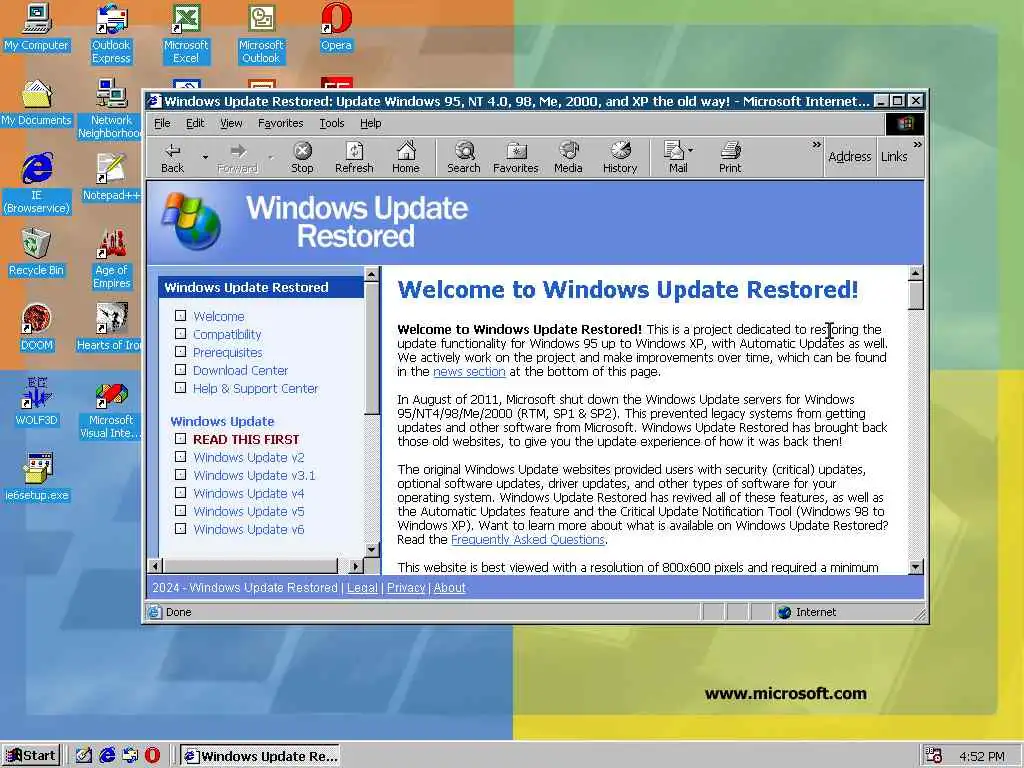The height and width of the screenshot is (768, 1024).
Task: Launch Opera from quick launch bar
Action: point(152,756)
